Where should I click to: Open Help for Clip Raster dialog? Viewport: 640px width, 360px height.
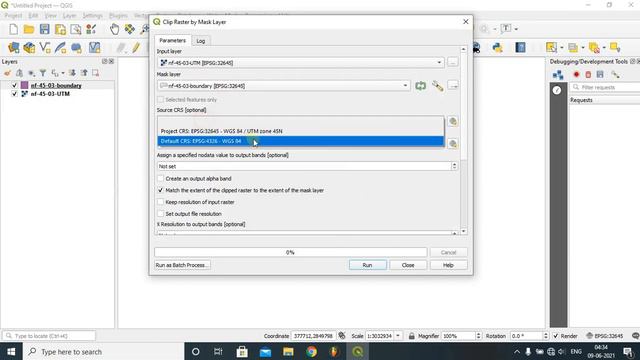click(448, 265)
